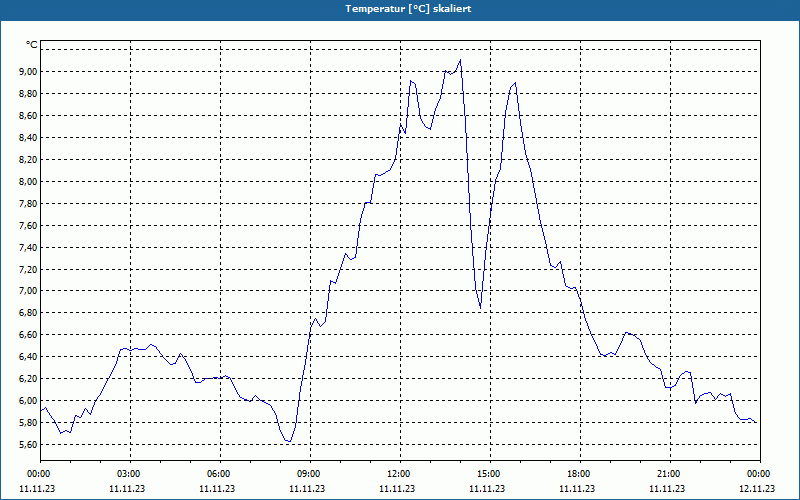Select the 8,80 y-axis value
Screen dimensions: 800x500
click(x=28, y=94)
